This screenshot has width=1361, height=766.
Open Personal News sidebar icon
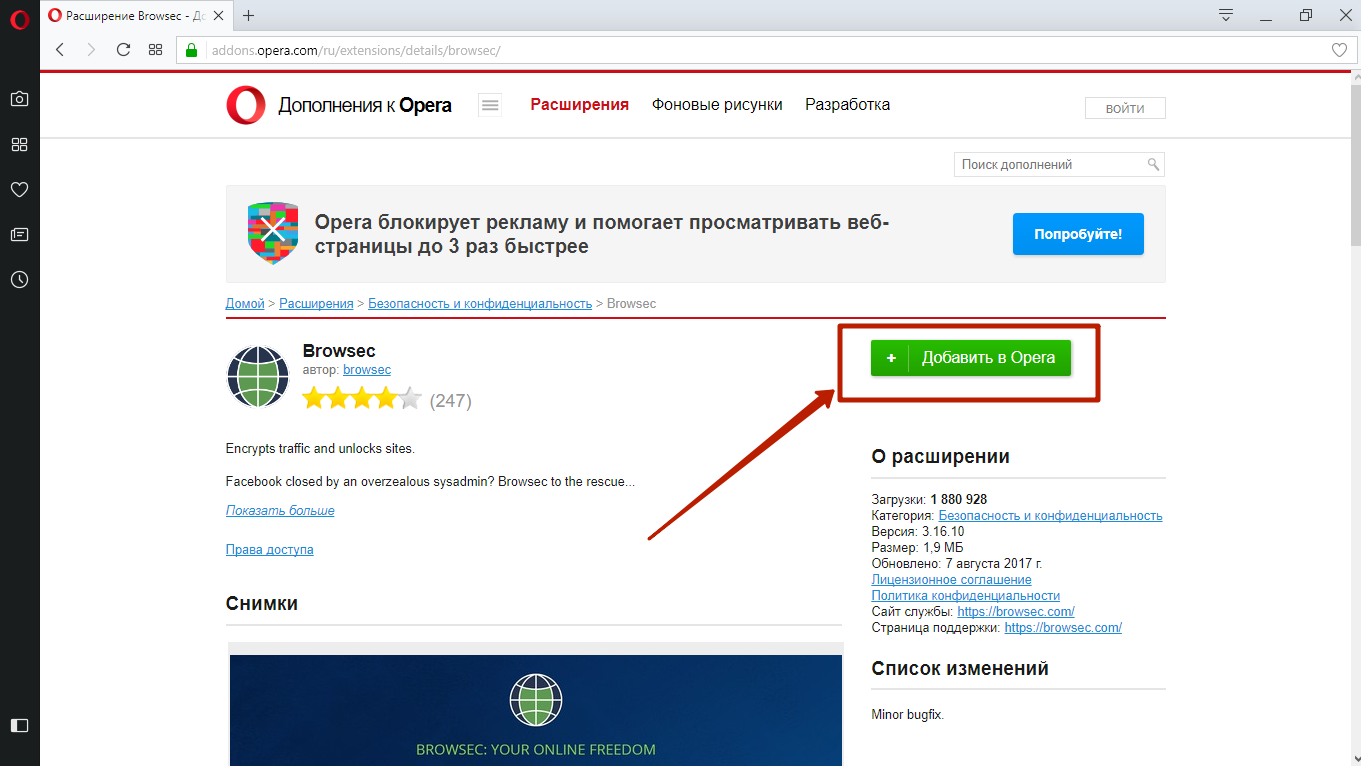(19, 234)
